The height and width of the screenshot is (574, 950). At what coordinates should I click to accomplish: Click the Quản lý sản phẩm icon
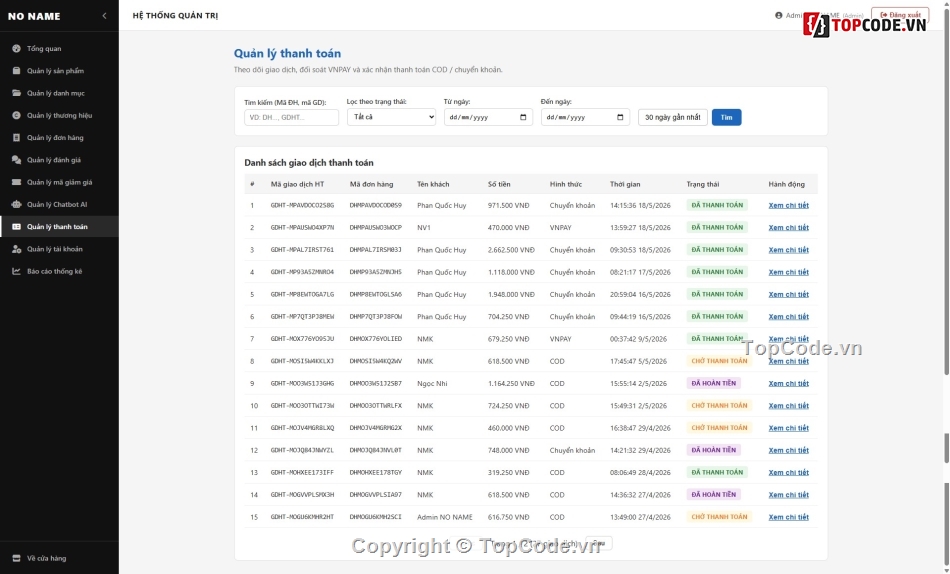tap(16, 71)
